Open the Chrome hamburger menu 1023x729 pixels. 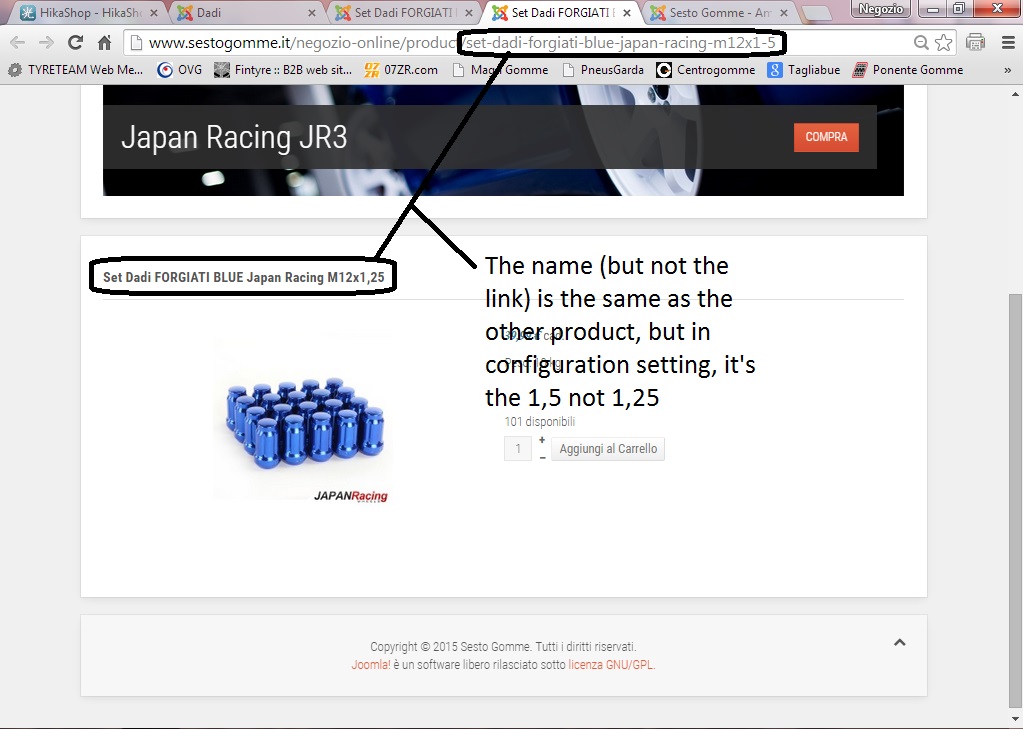1008,43
